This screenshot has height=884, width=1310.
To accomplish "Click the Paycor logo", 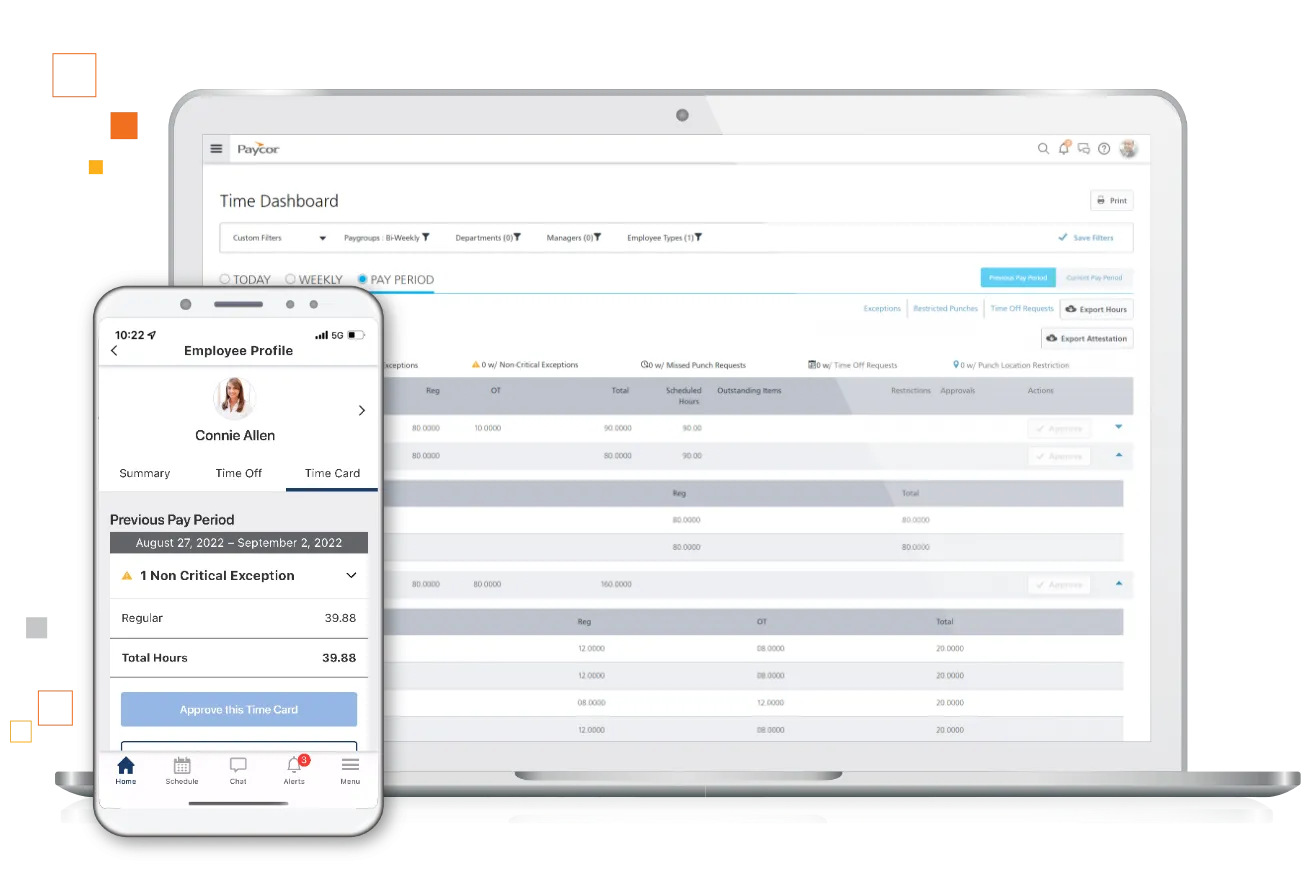I will [258, 149].
